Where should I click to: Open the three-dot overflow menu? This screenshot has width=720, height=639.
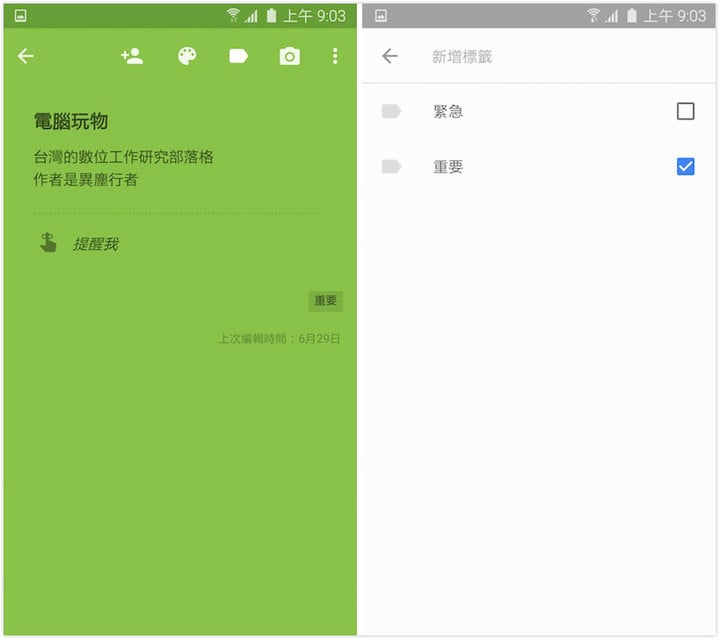[x=335, y=57]
